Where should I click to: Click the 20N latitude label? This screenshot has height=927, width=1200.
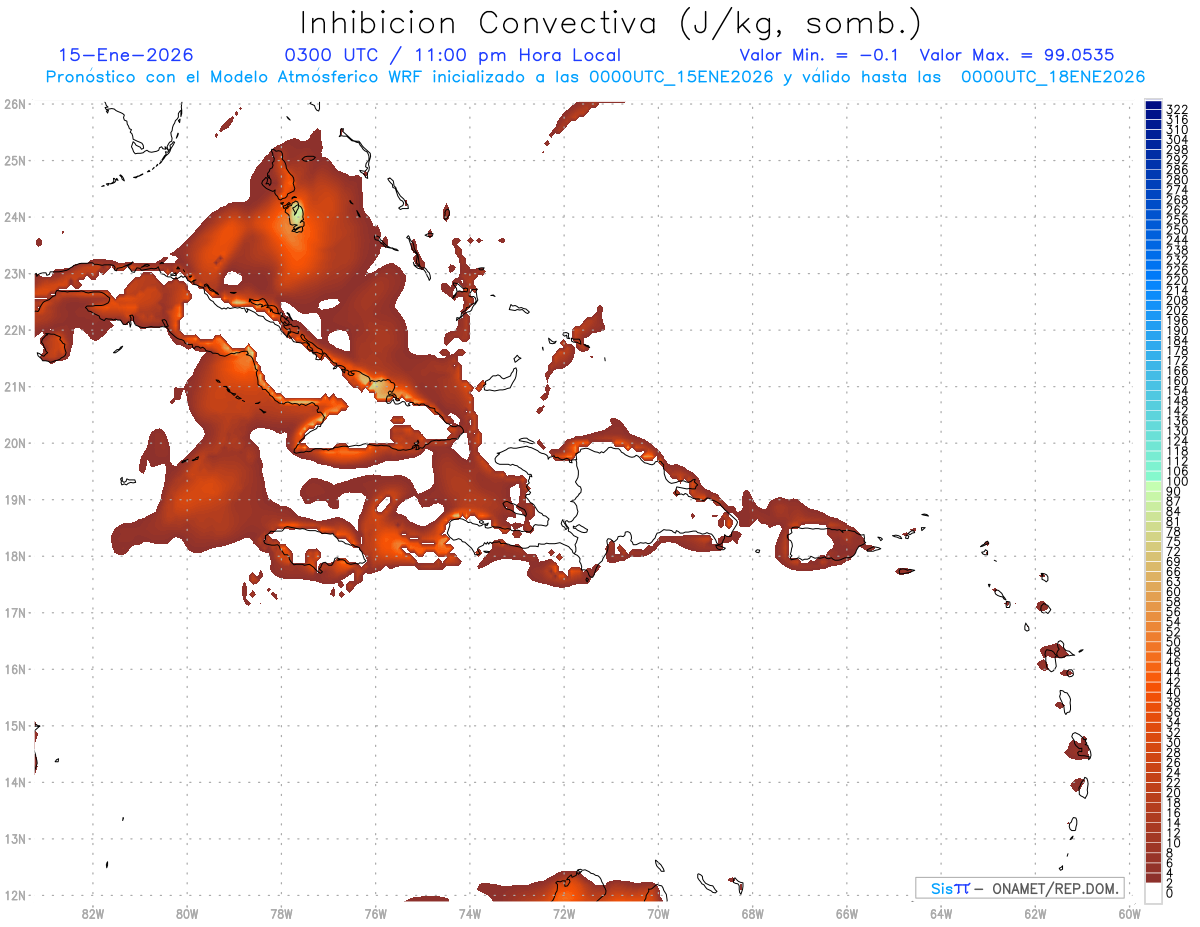(x=14, y=443)
